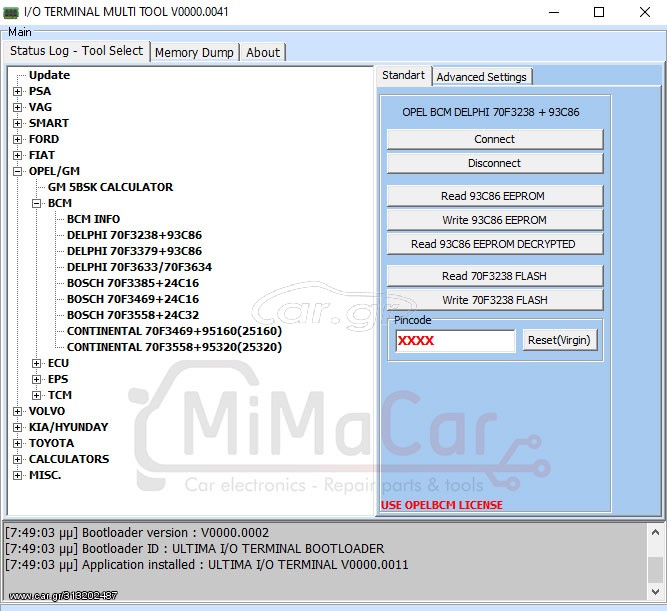Click the USE OPELBCM LICENSE text
The image size is (667, 611).
point(442,505)
